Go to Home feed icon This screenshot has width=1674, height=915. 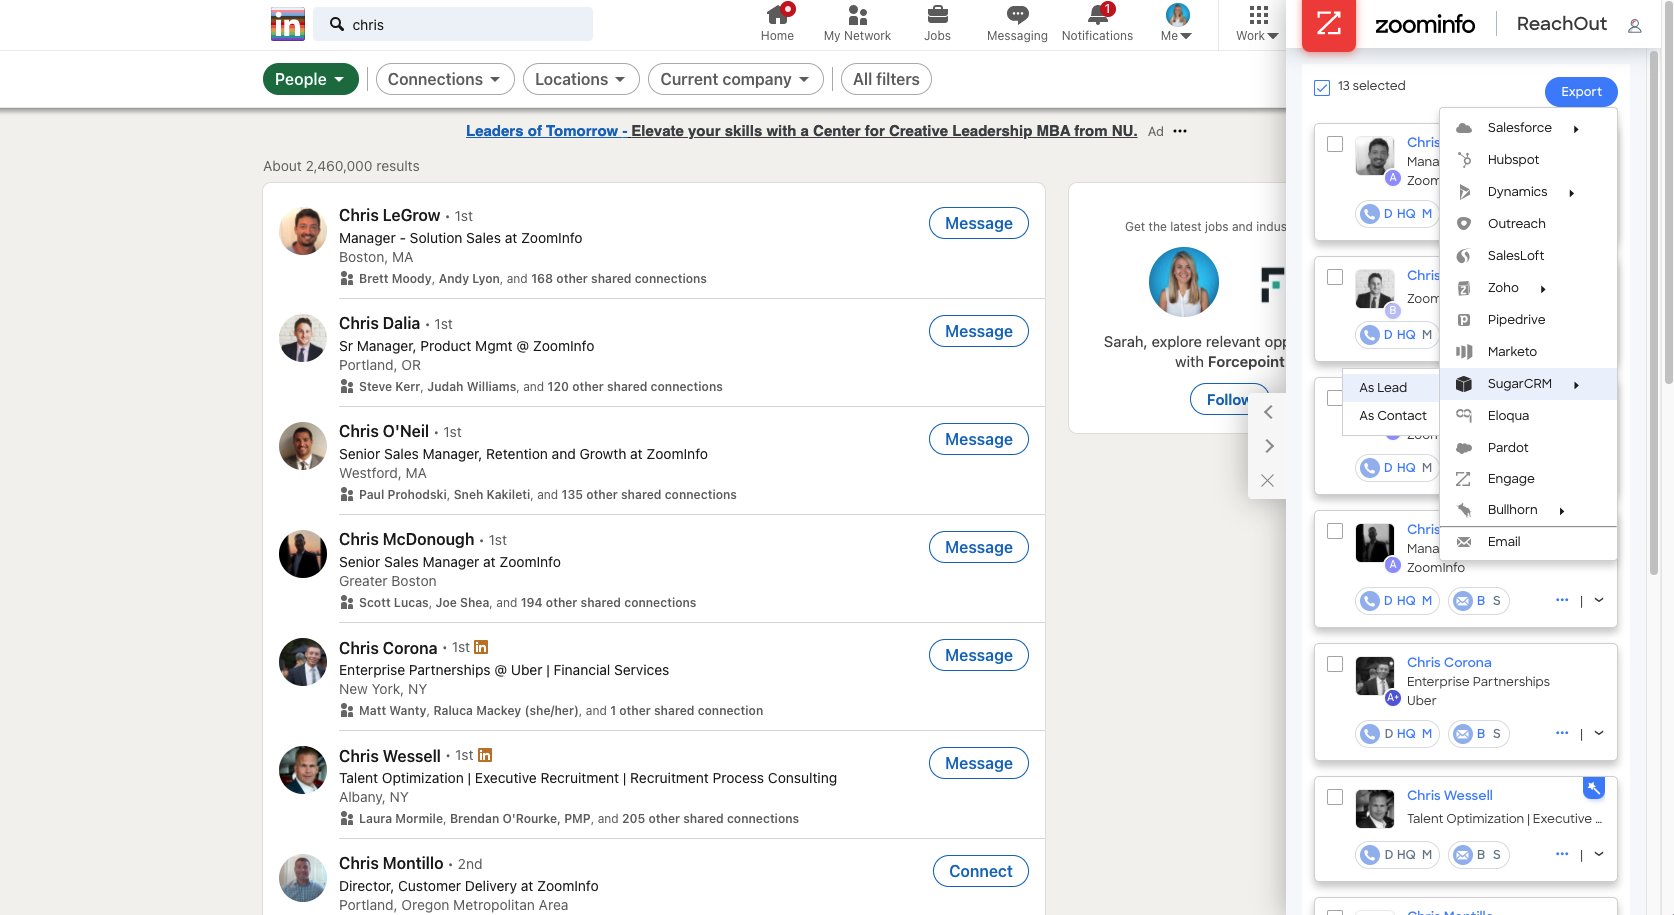(777, 15)
